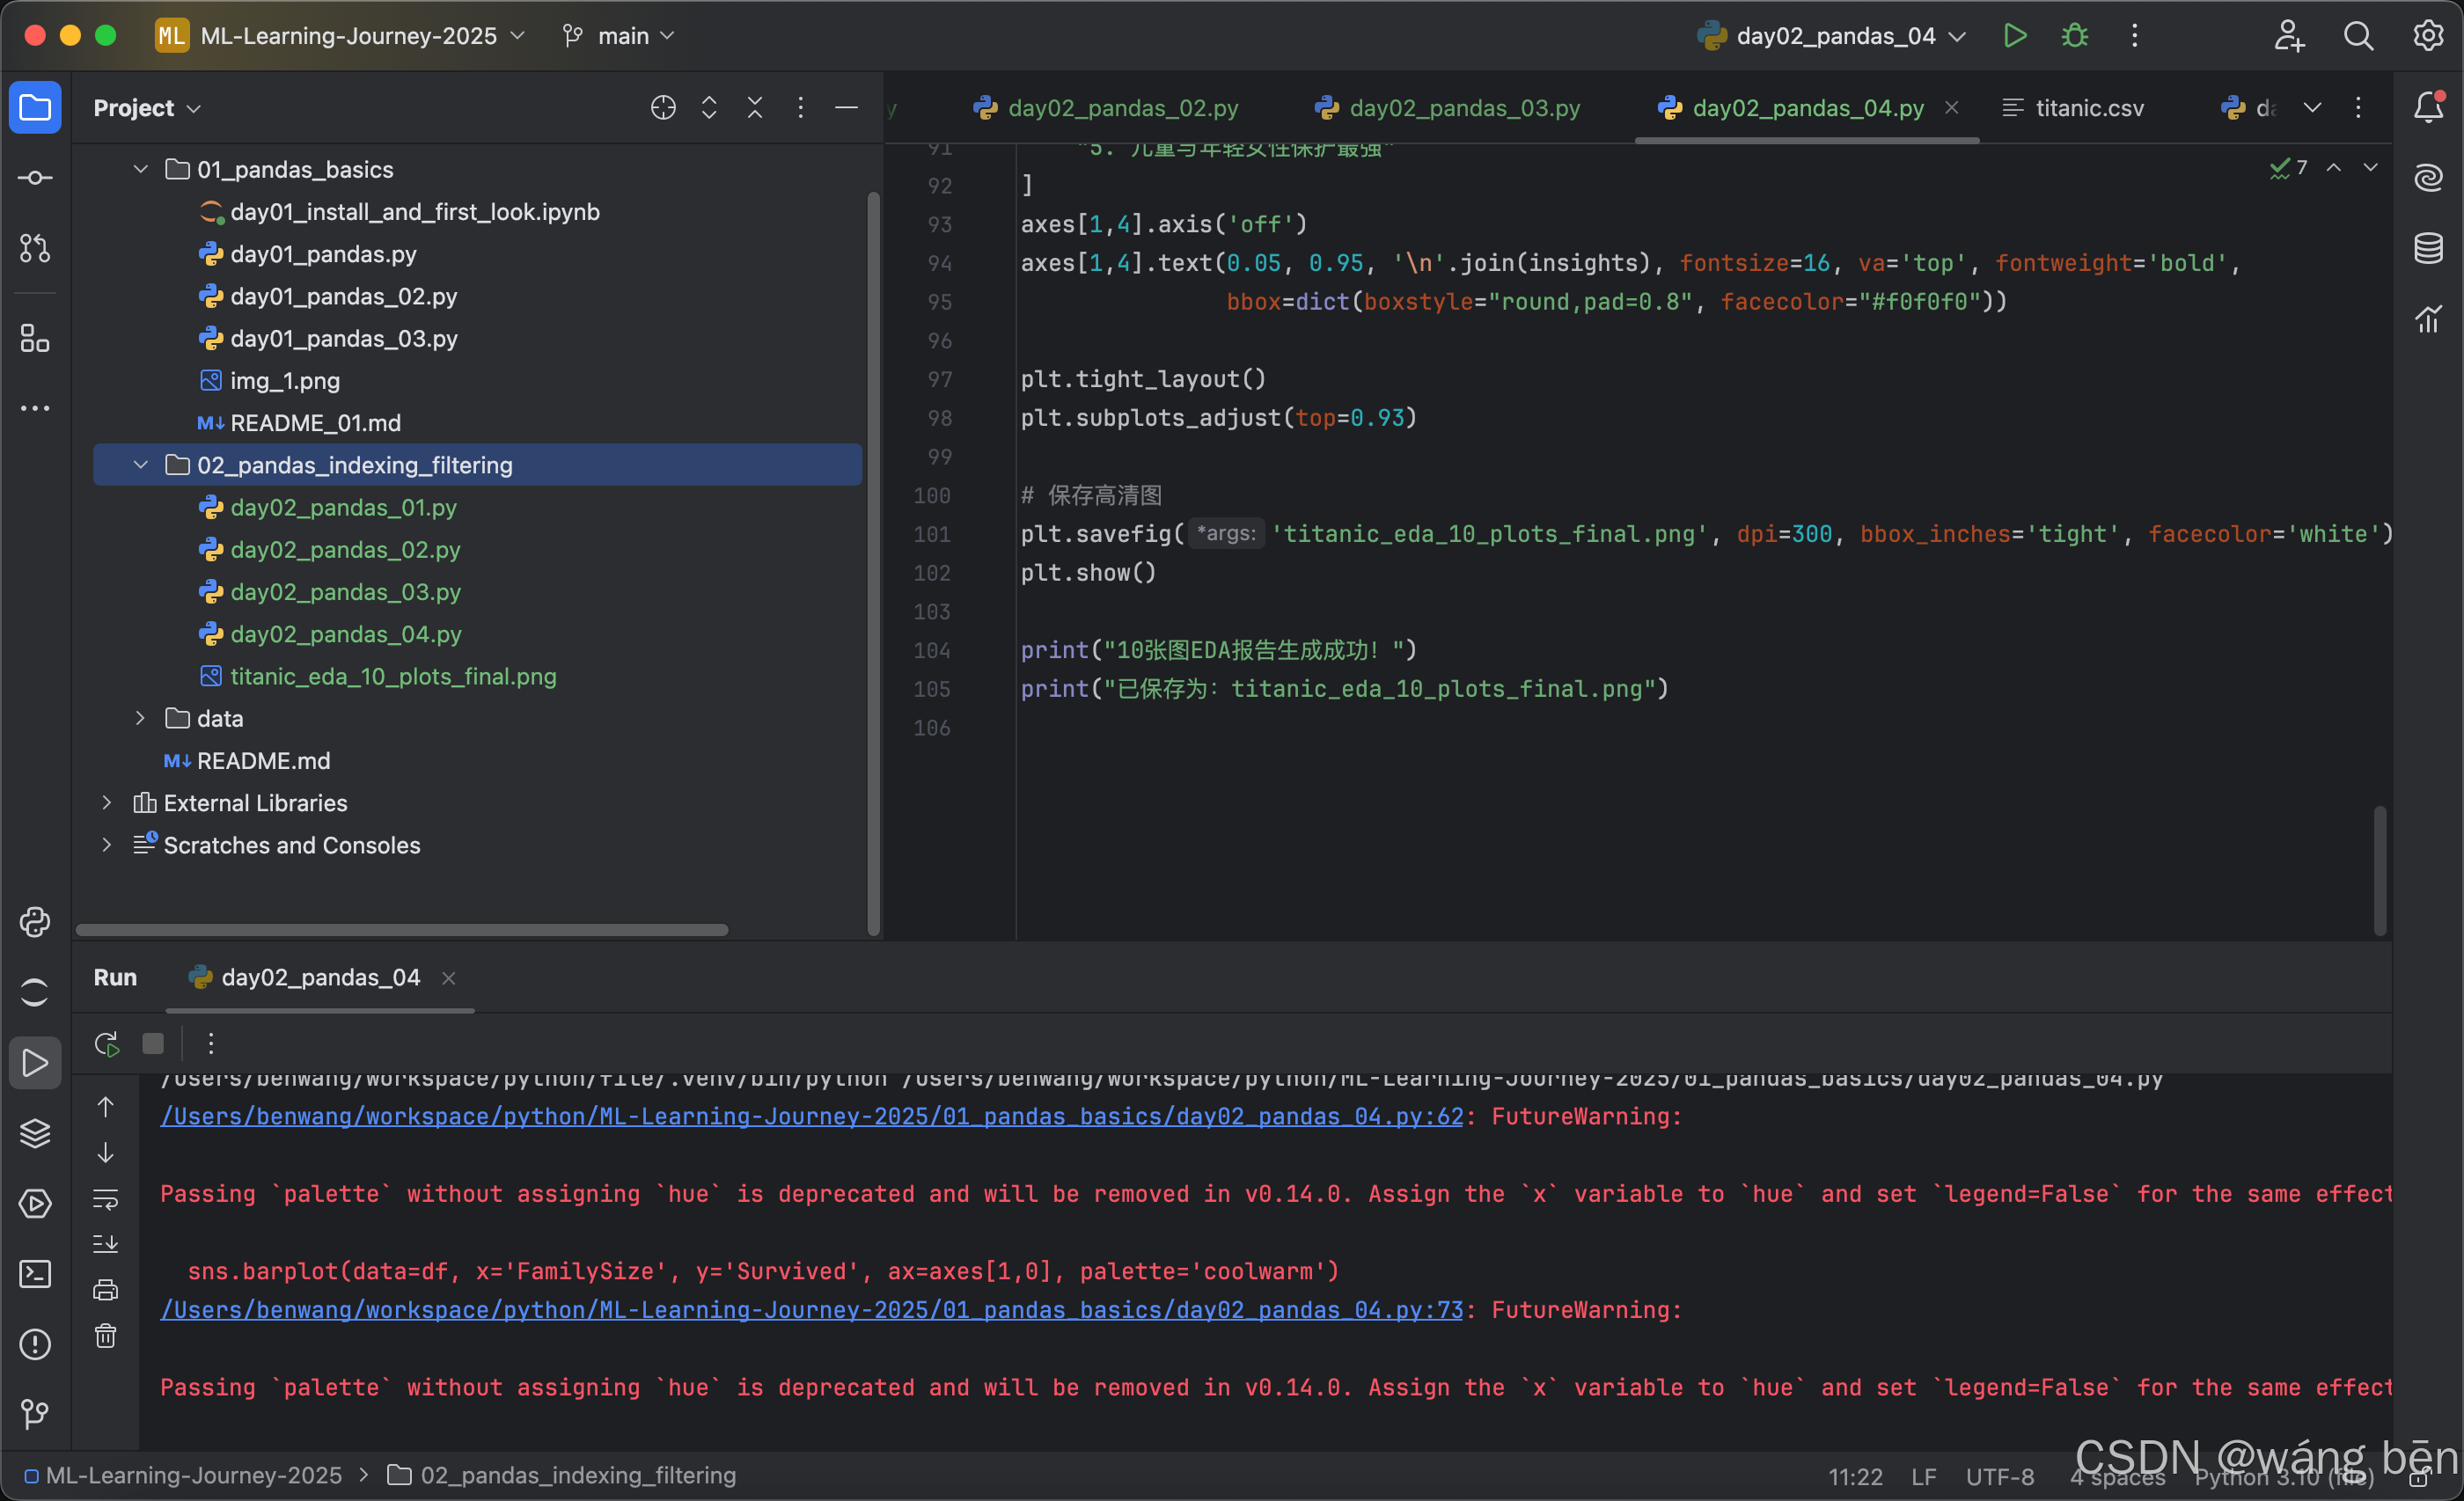This screenshot has height=1501, width=2464.
Task: Switch to the titanic.csv tab
Action: point(2088,108)
